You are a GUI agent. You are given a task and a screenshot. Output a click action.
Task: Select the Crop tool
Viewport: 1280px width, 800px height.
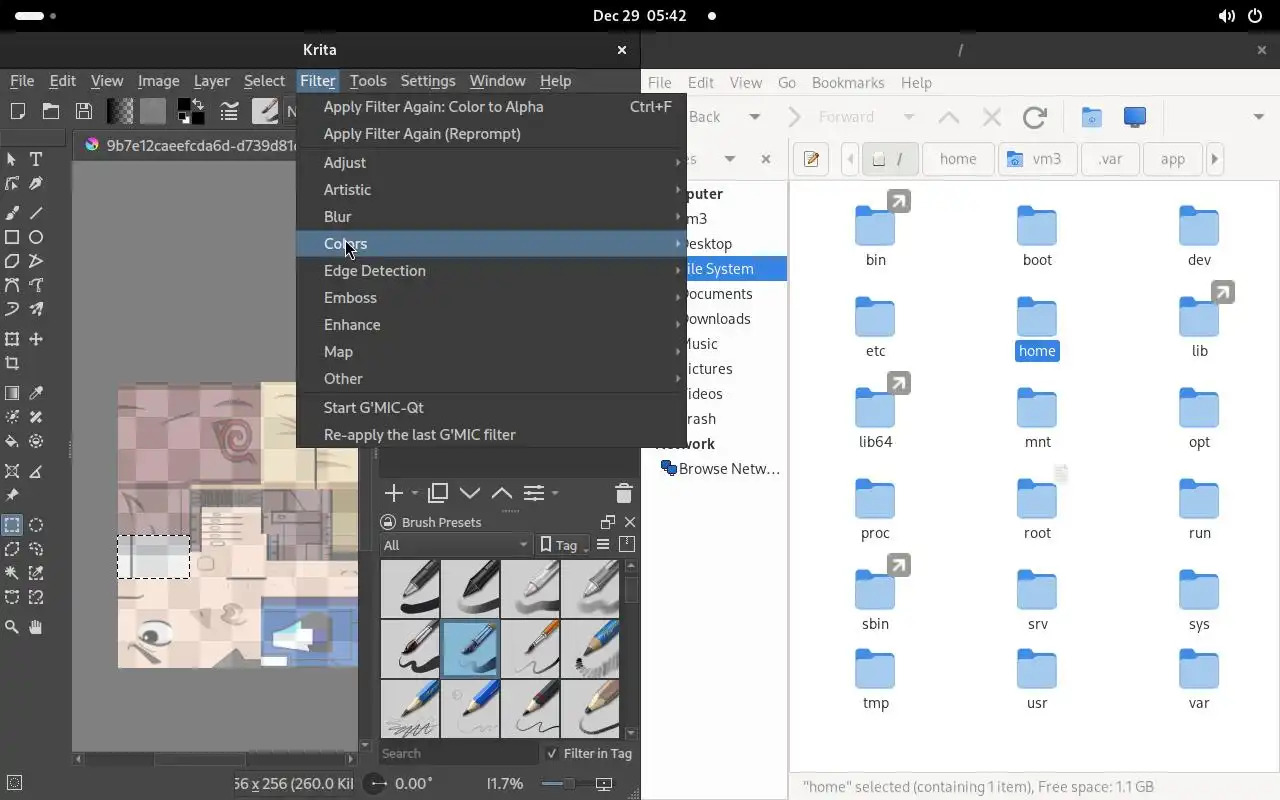[12, 364]
